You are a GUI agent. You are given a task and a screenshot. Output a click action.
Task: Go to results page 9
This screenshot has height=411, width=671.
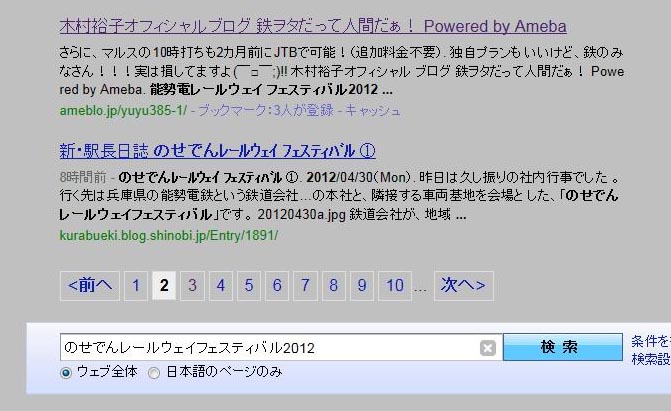[x=362, y=286]
